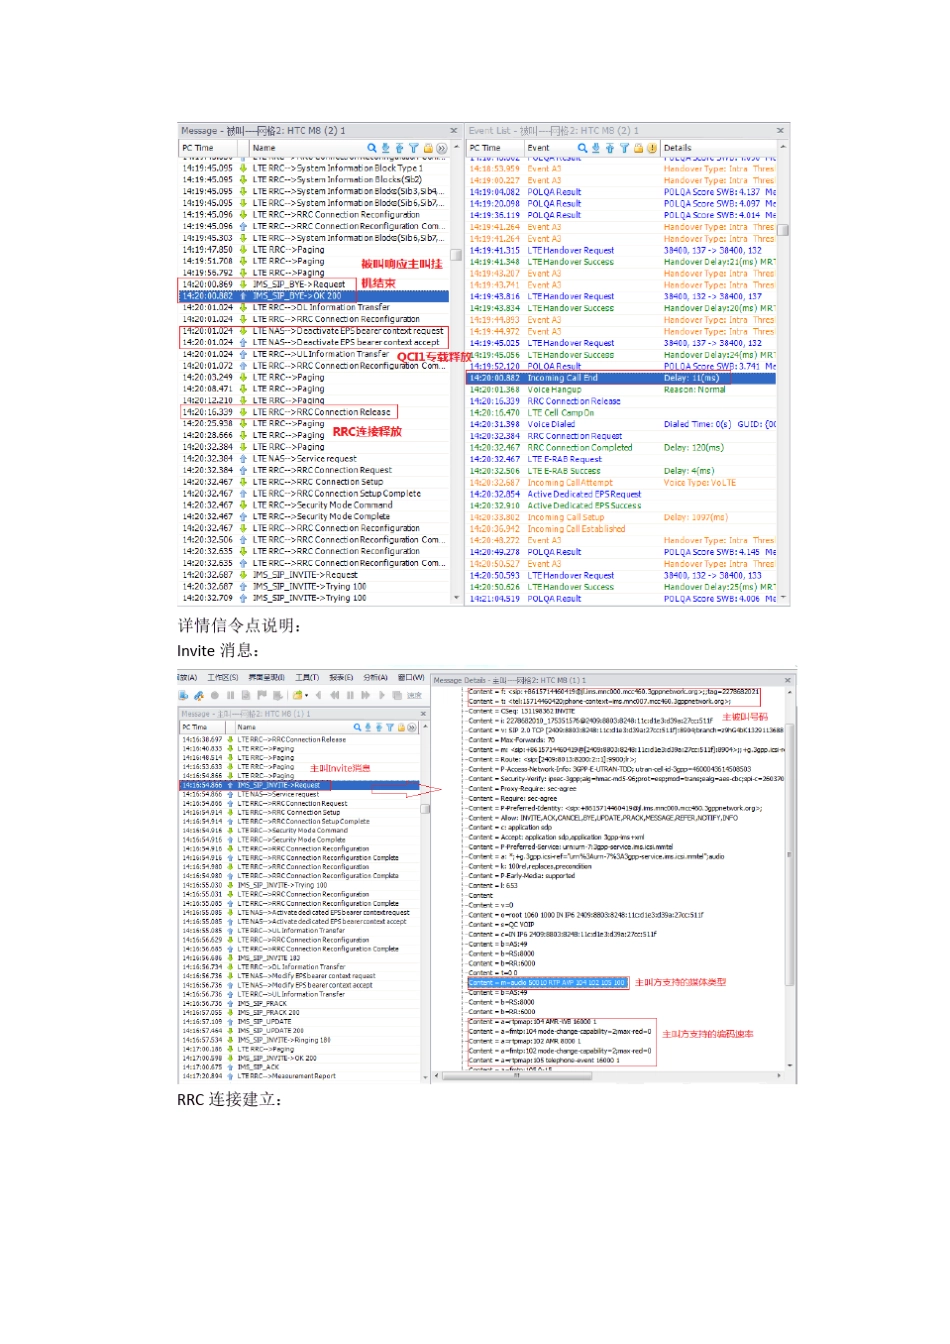Select Deactivate EPS bearer context accept row
950x1344 pixels.
click(314, 342)
